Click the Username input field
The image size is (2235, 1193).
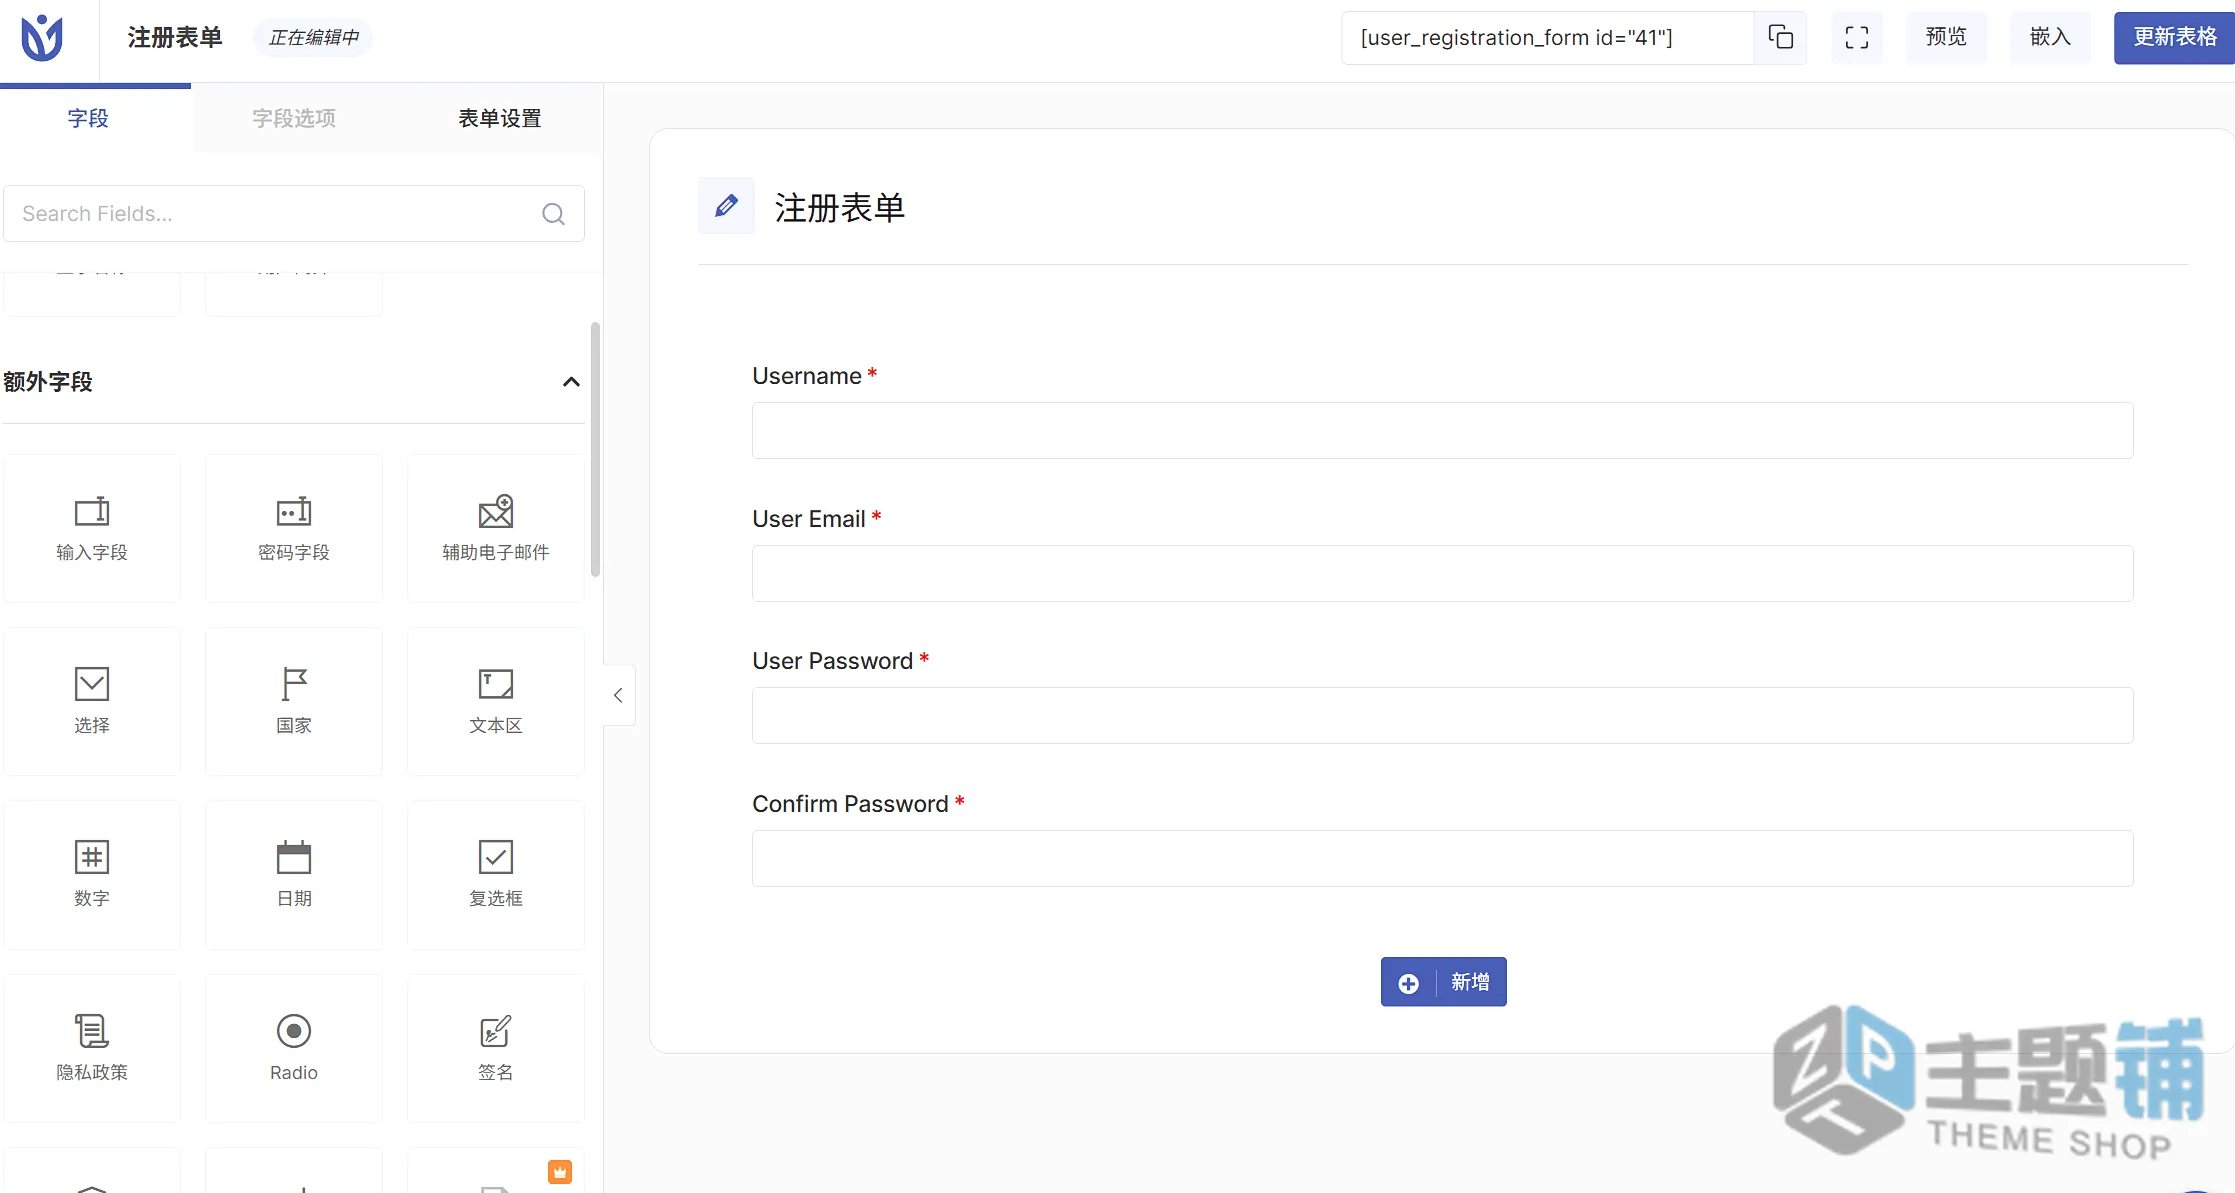[x=1442, y=431]
